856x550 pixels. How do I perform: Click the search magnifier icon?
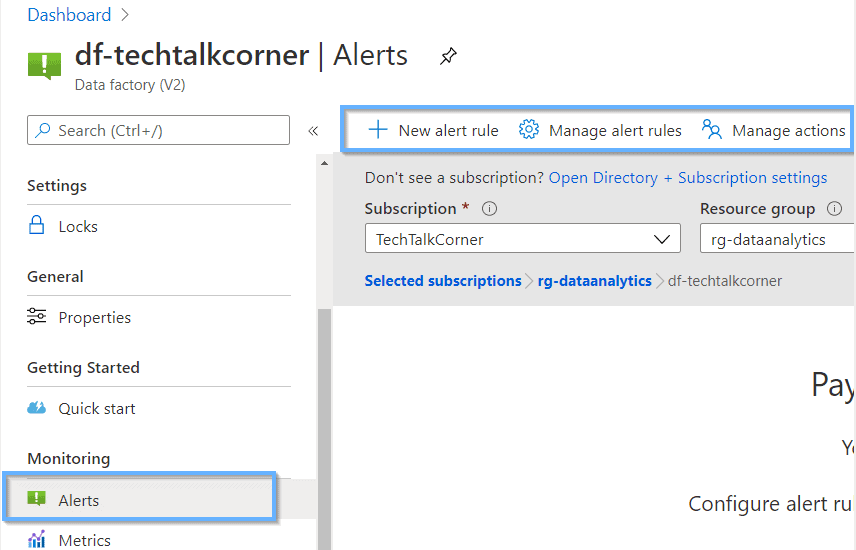tap(43, 130)
